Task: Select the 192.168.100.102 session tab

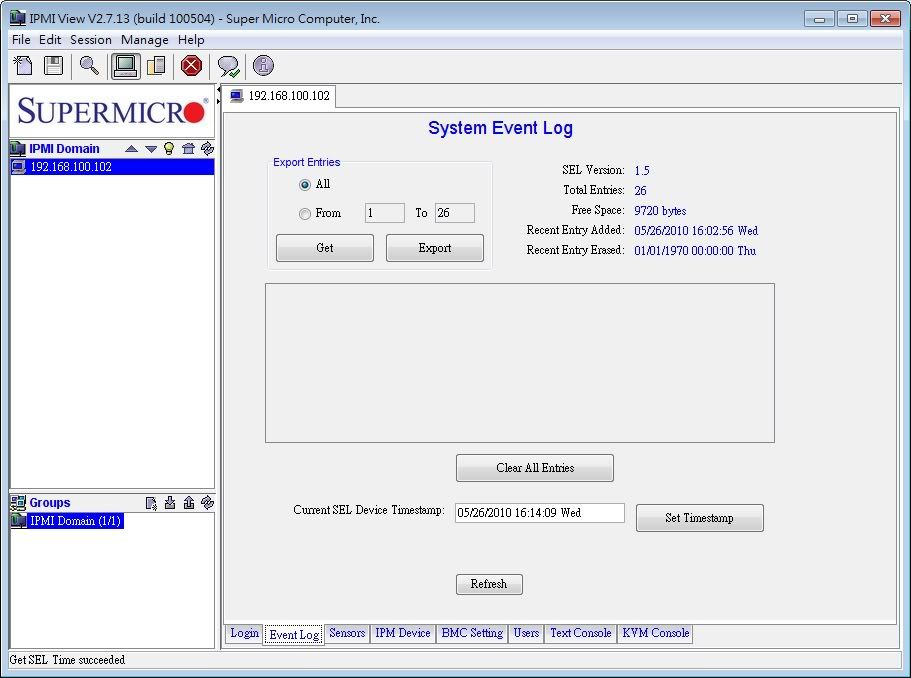Action: [x=281, y=96]
